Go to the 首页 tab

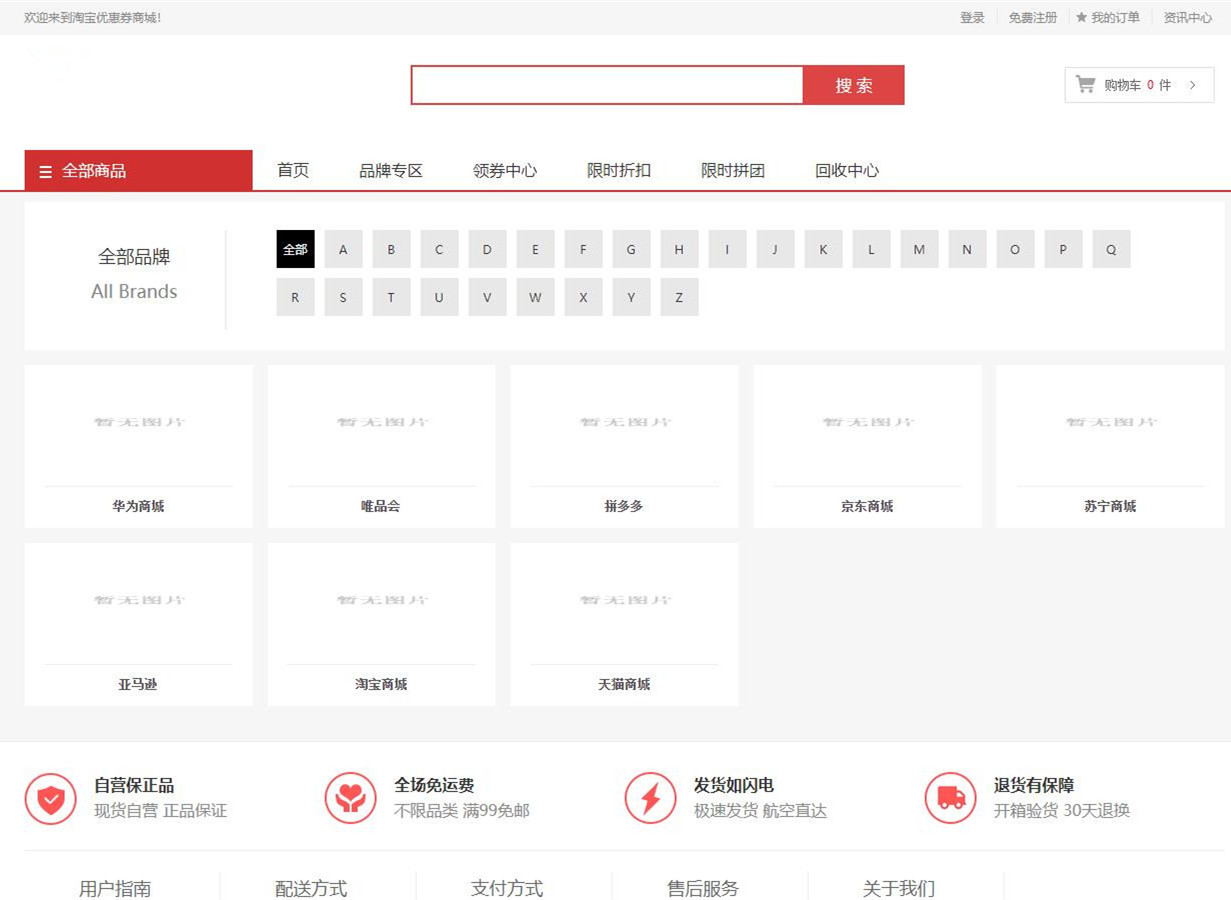[293, 170]
